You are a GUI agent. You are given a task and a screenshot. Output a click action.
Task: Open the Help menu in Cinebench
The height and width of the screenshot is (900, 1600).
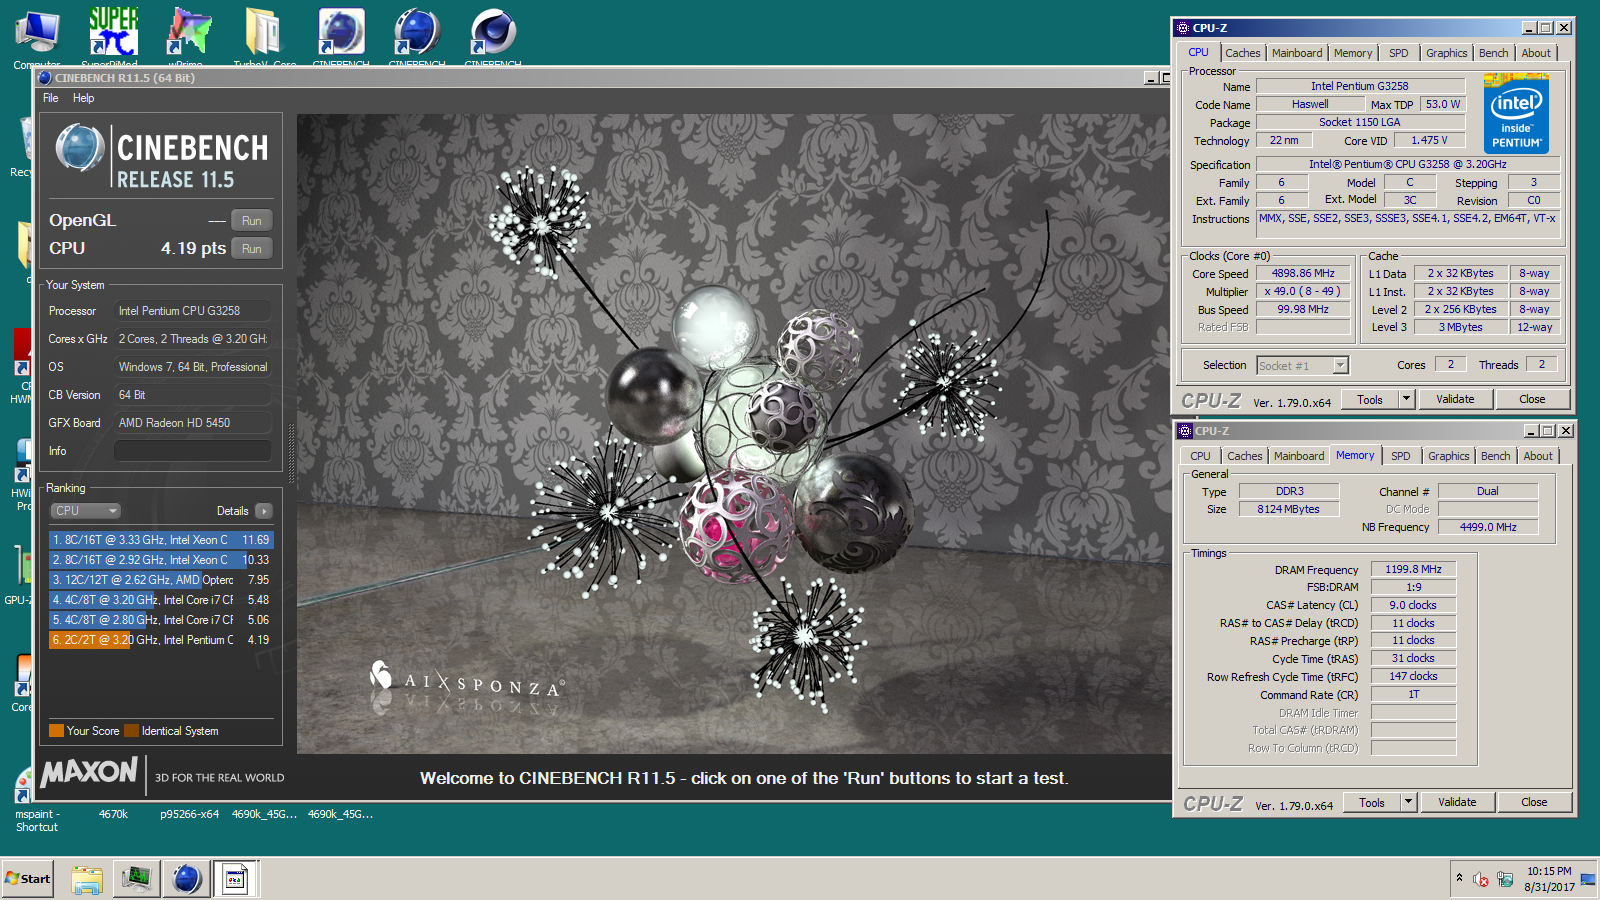(x=83, y=98)
